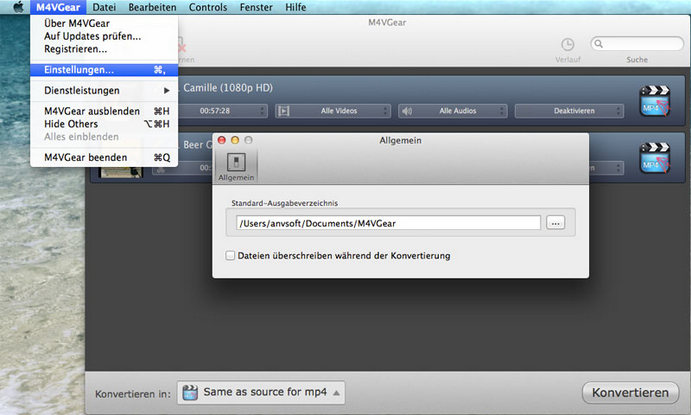Open the Alle Audios dropdown
Screen dimensions: 691x415
453,111
